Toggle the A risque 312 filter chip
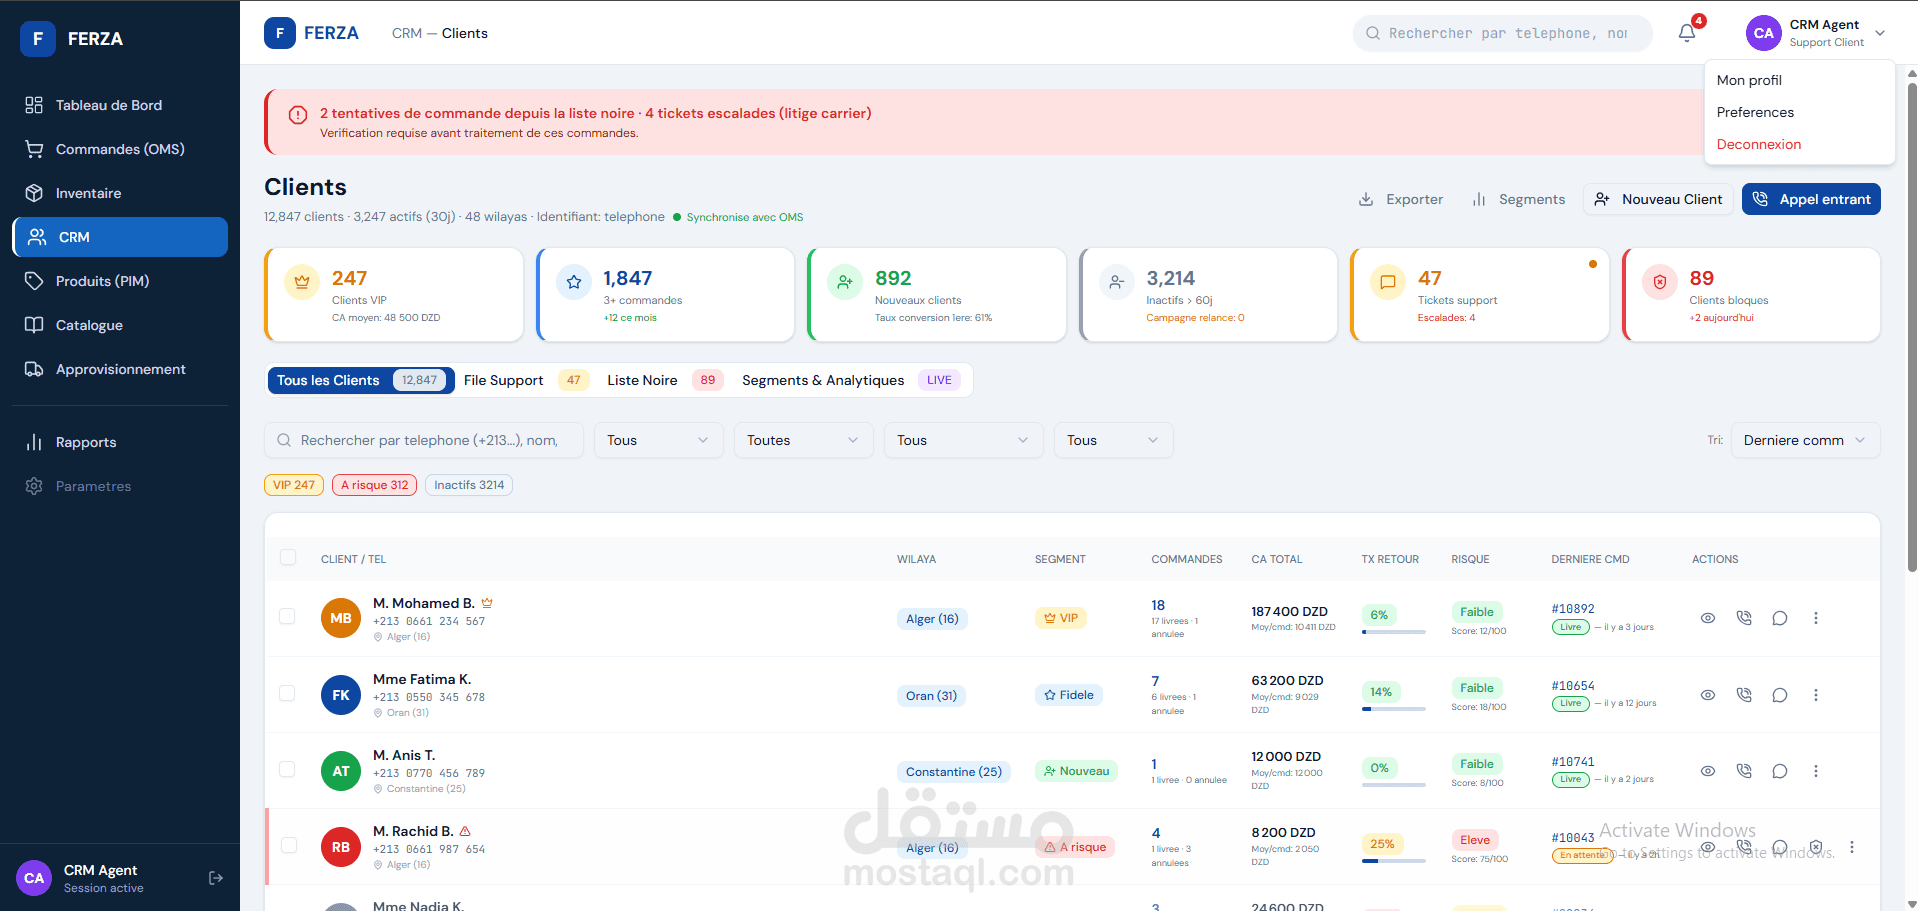The height and width of the screenshot is (911, 1918). point(374,485)
